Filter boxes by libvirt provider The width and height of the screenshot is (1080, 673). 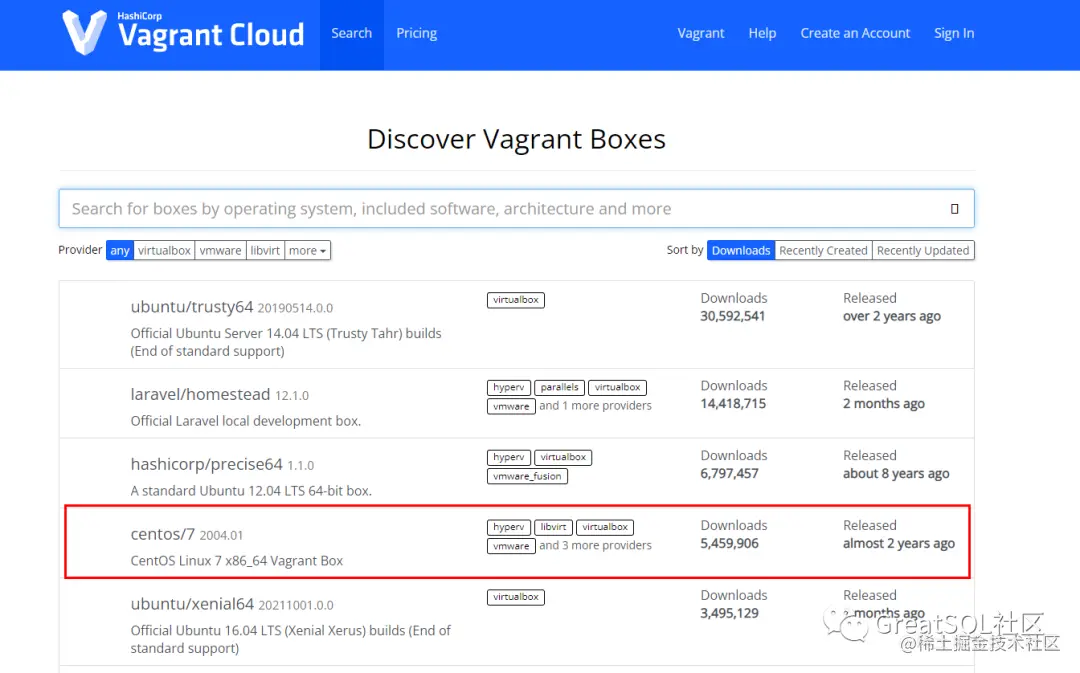point(265,250)
